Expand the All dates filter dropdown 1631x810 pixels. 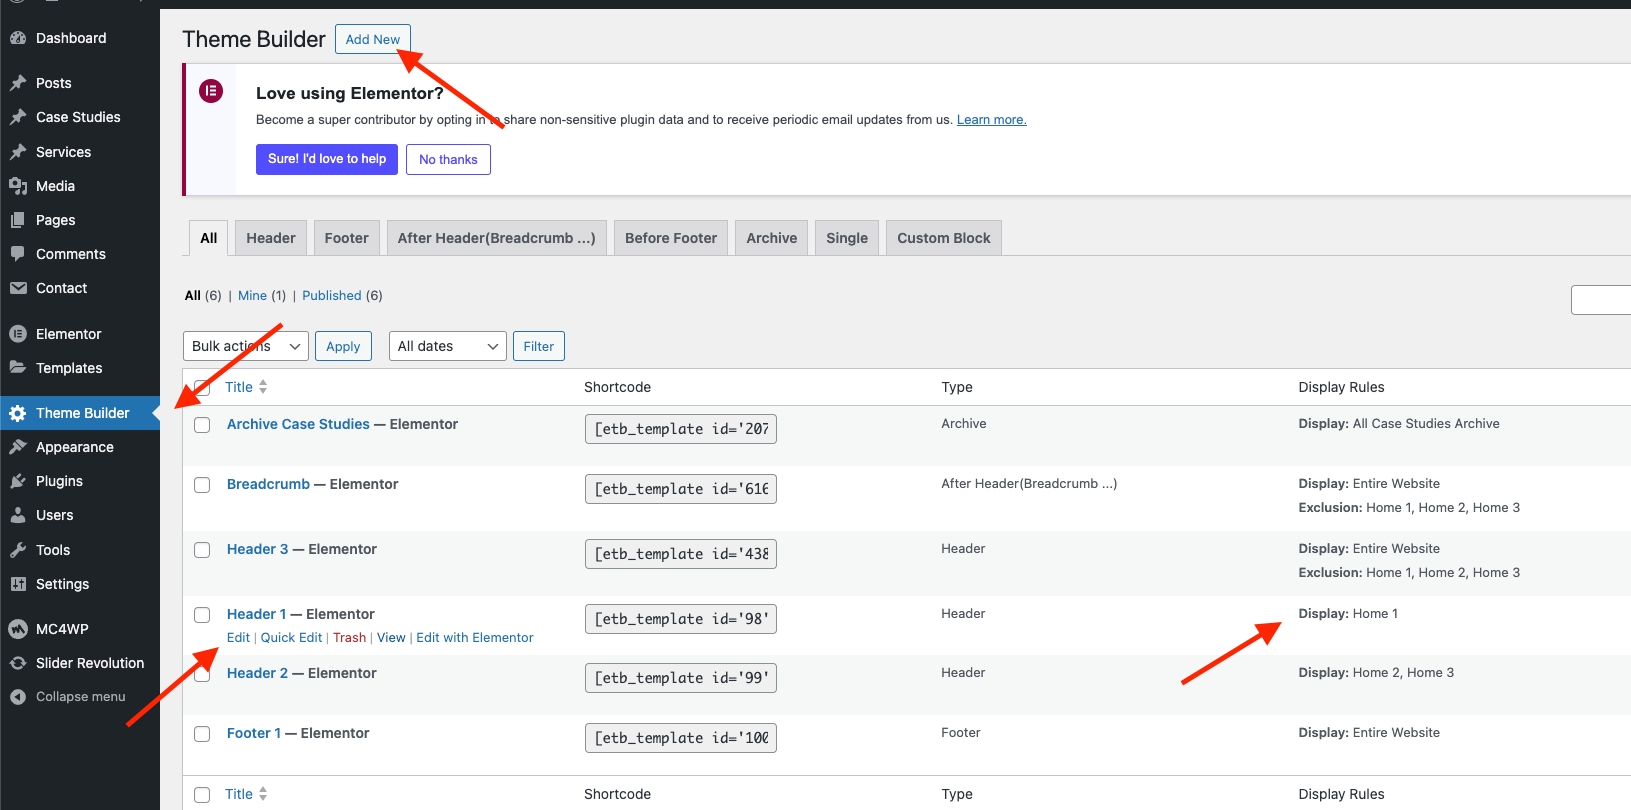click(x=447, y=346)
